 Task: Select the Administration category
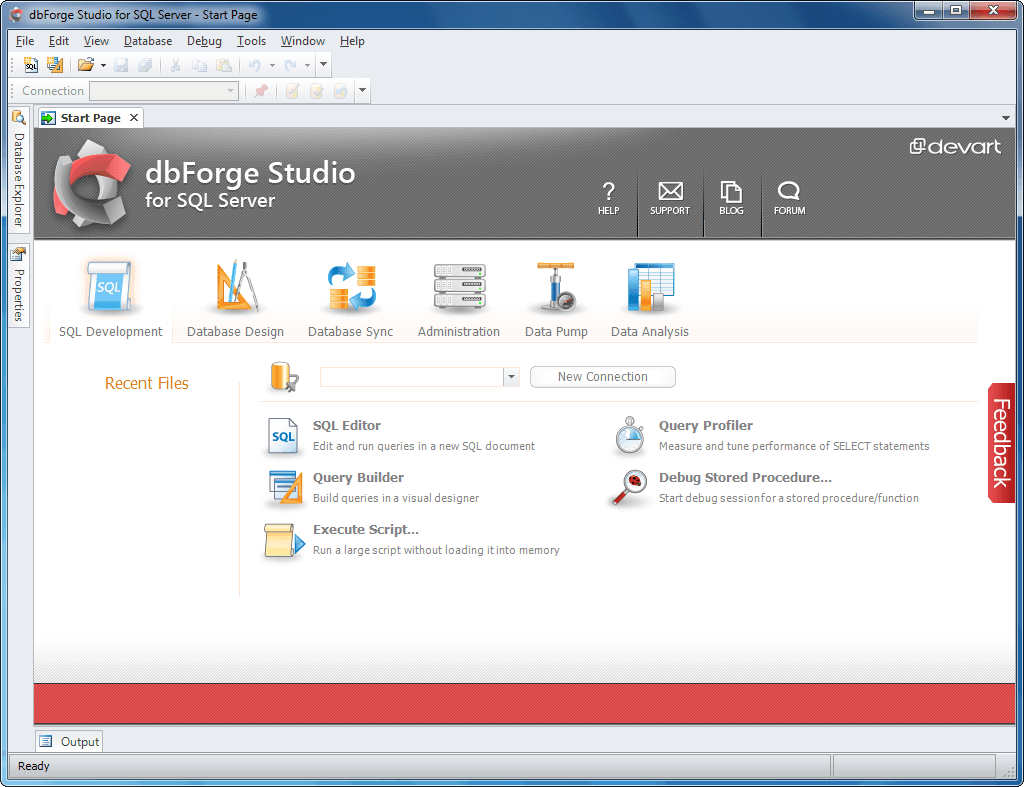[x=459, y=299]
